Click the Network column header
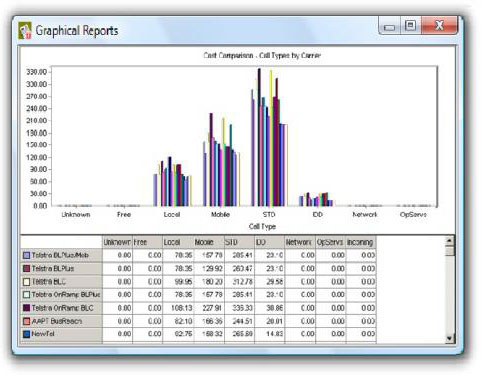The image size is (481, 375). [300, 242]
